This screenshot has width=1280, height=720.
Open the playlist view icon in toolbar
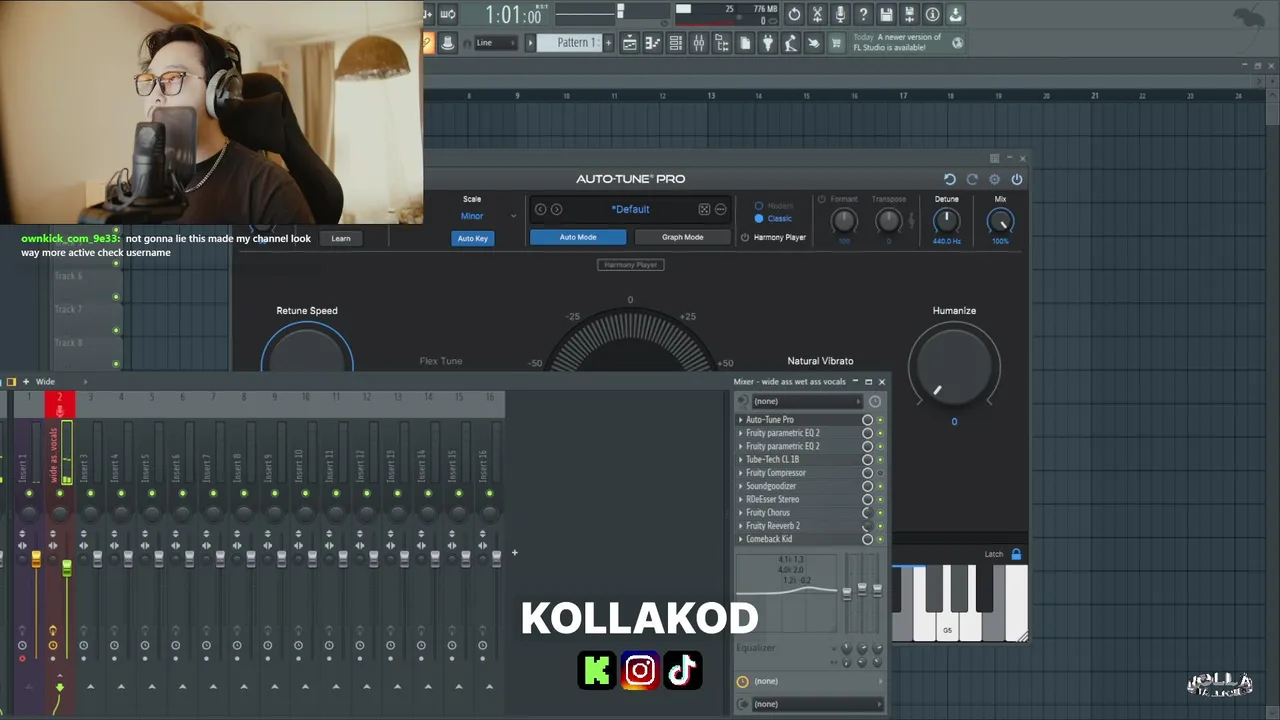tap(630, 43)
